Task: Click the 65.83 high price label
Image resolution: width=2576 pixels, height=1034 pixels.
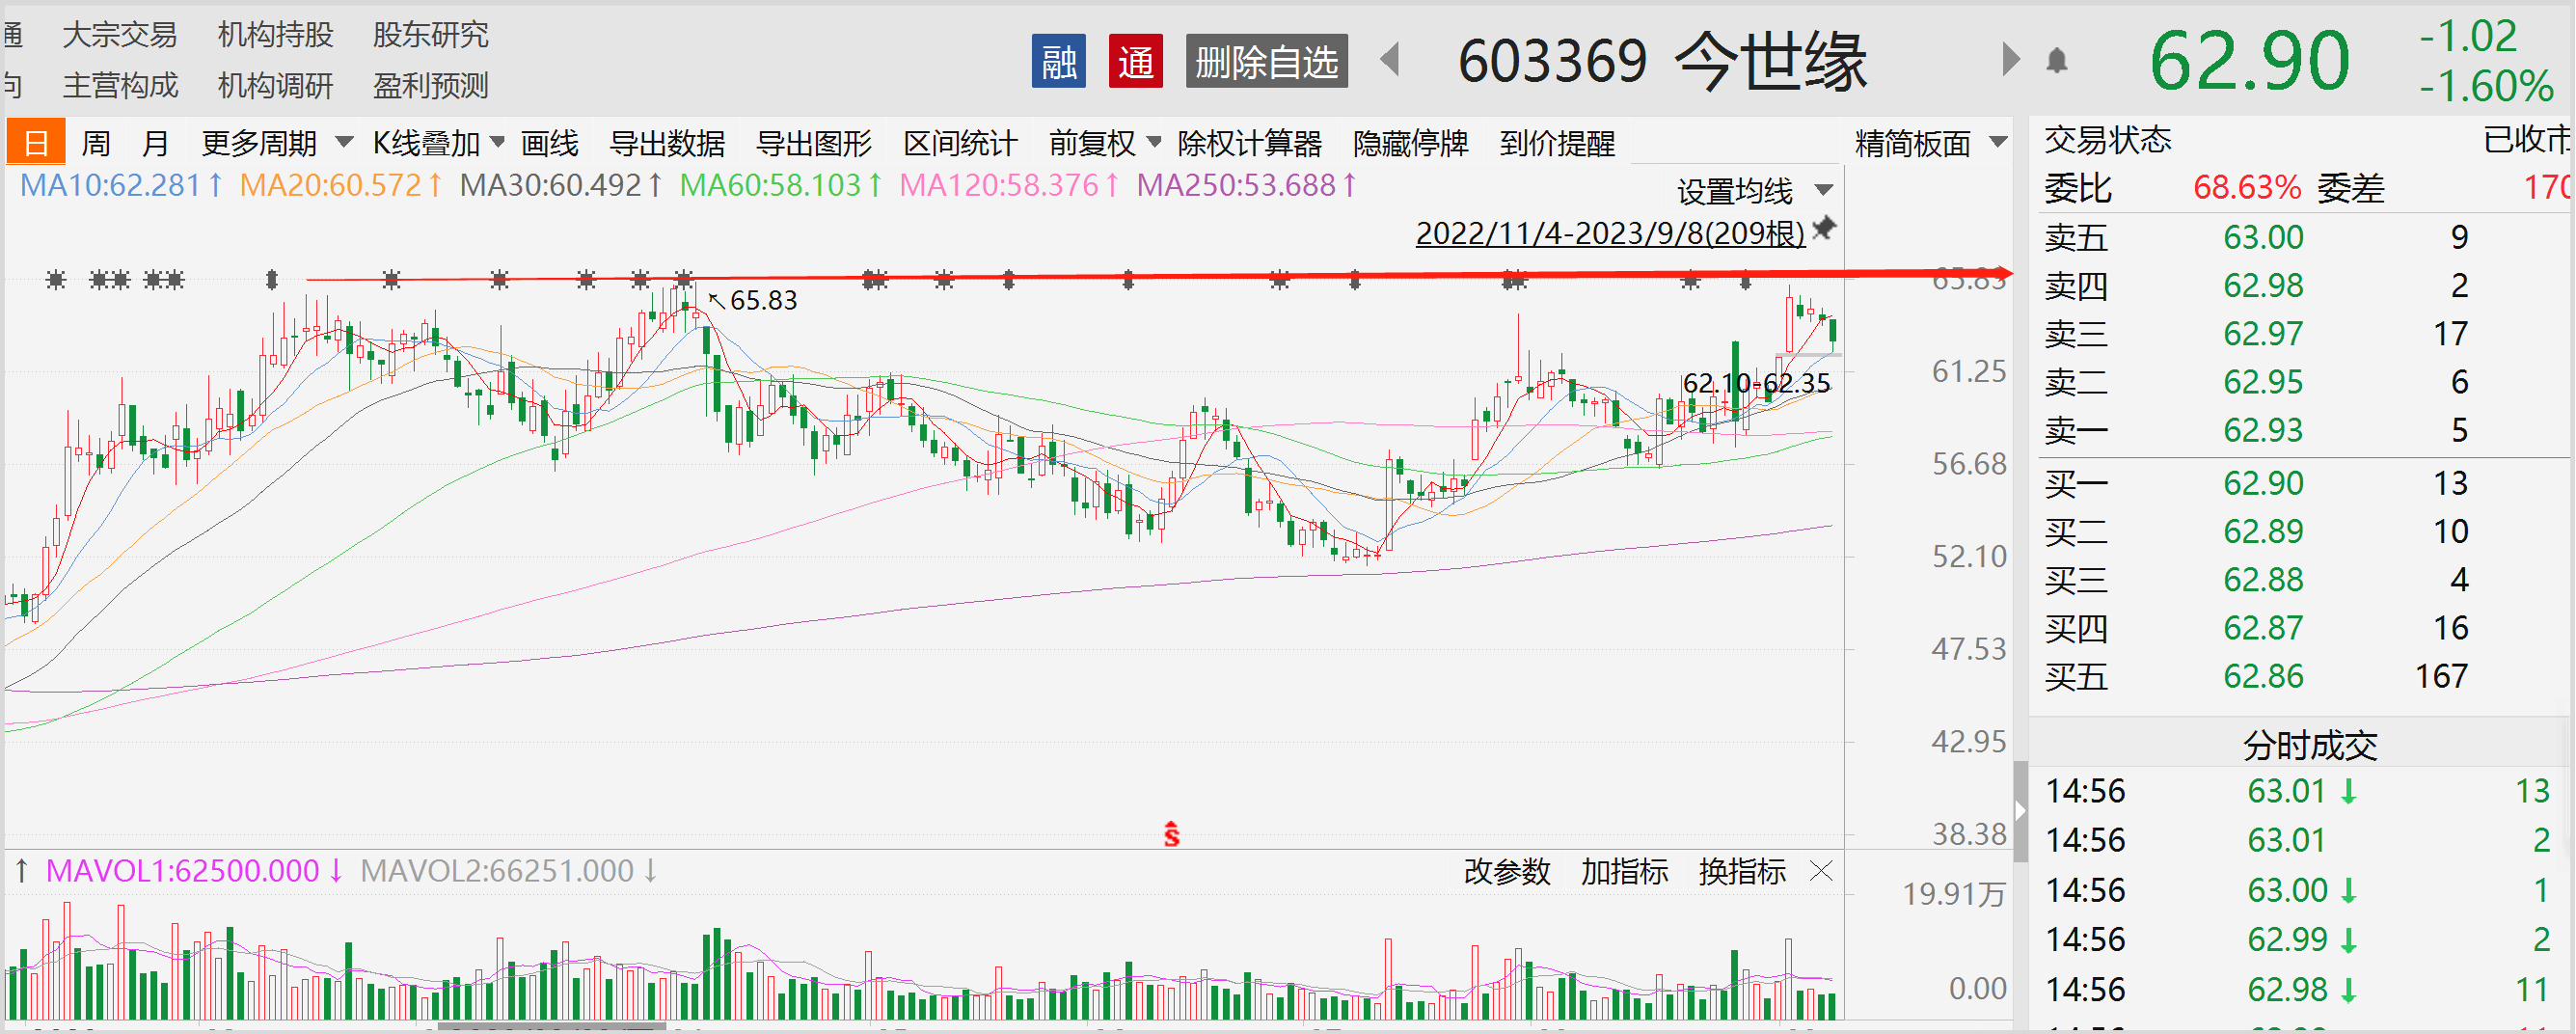Action: pos(763,300)
